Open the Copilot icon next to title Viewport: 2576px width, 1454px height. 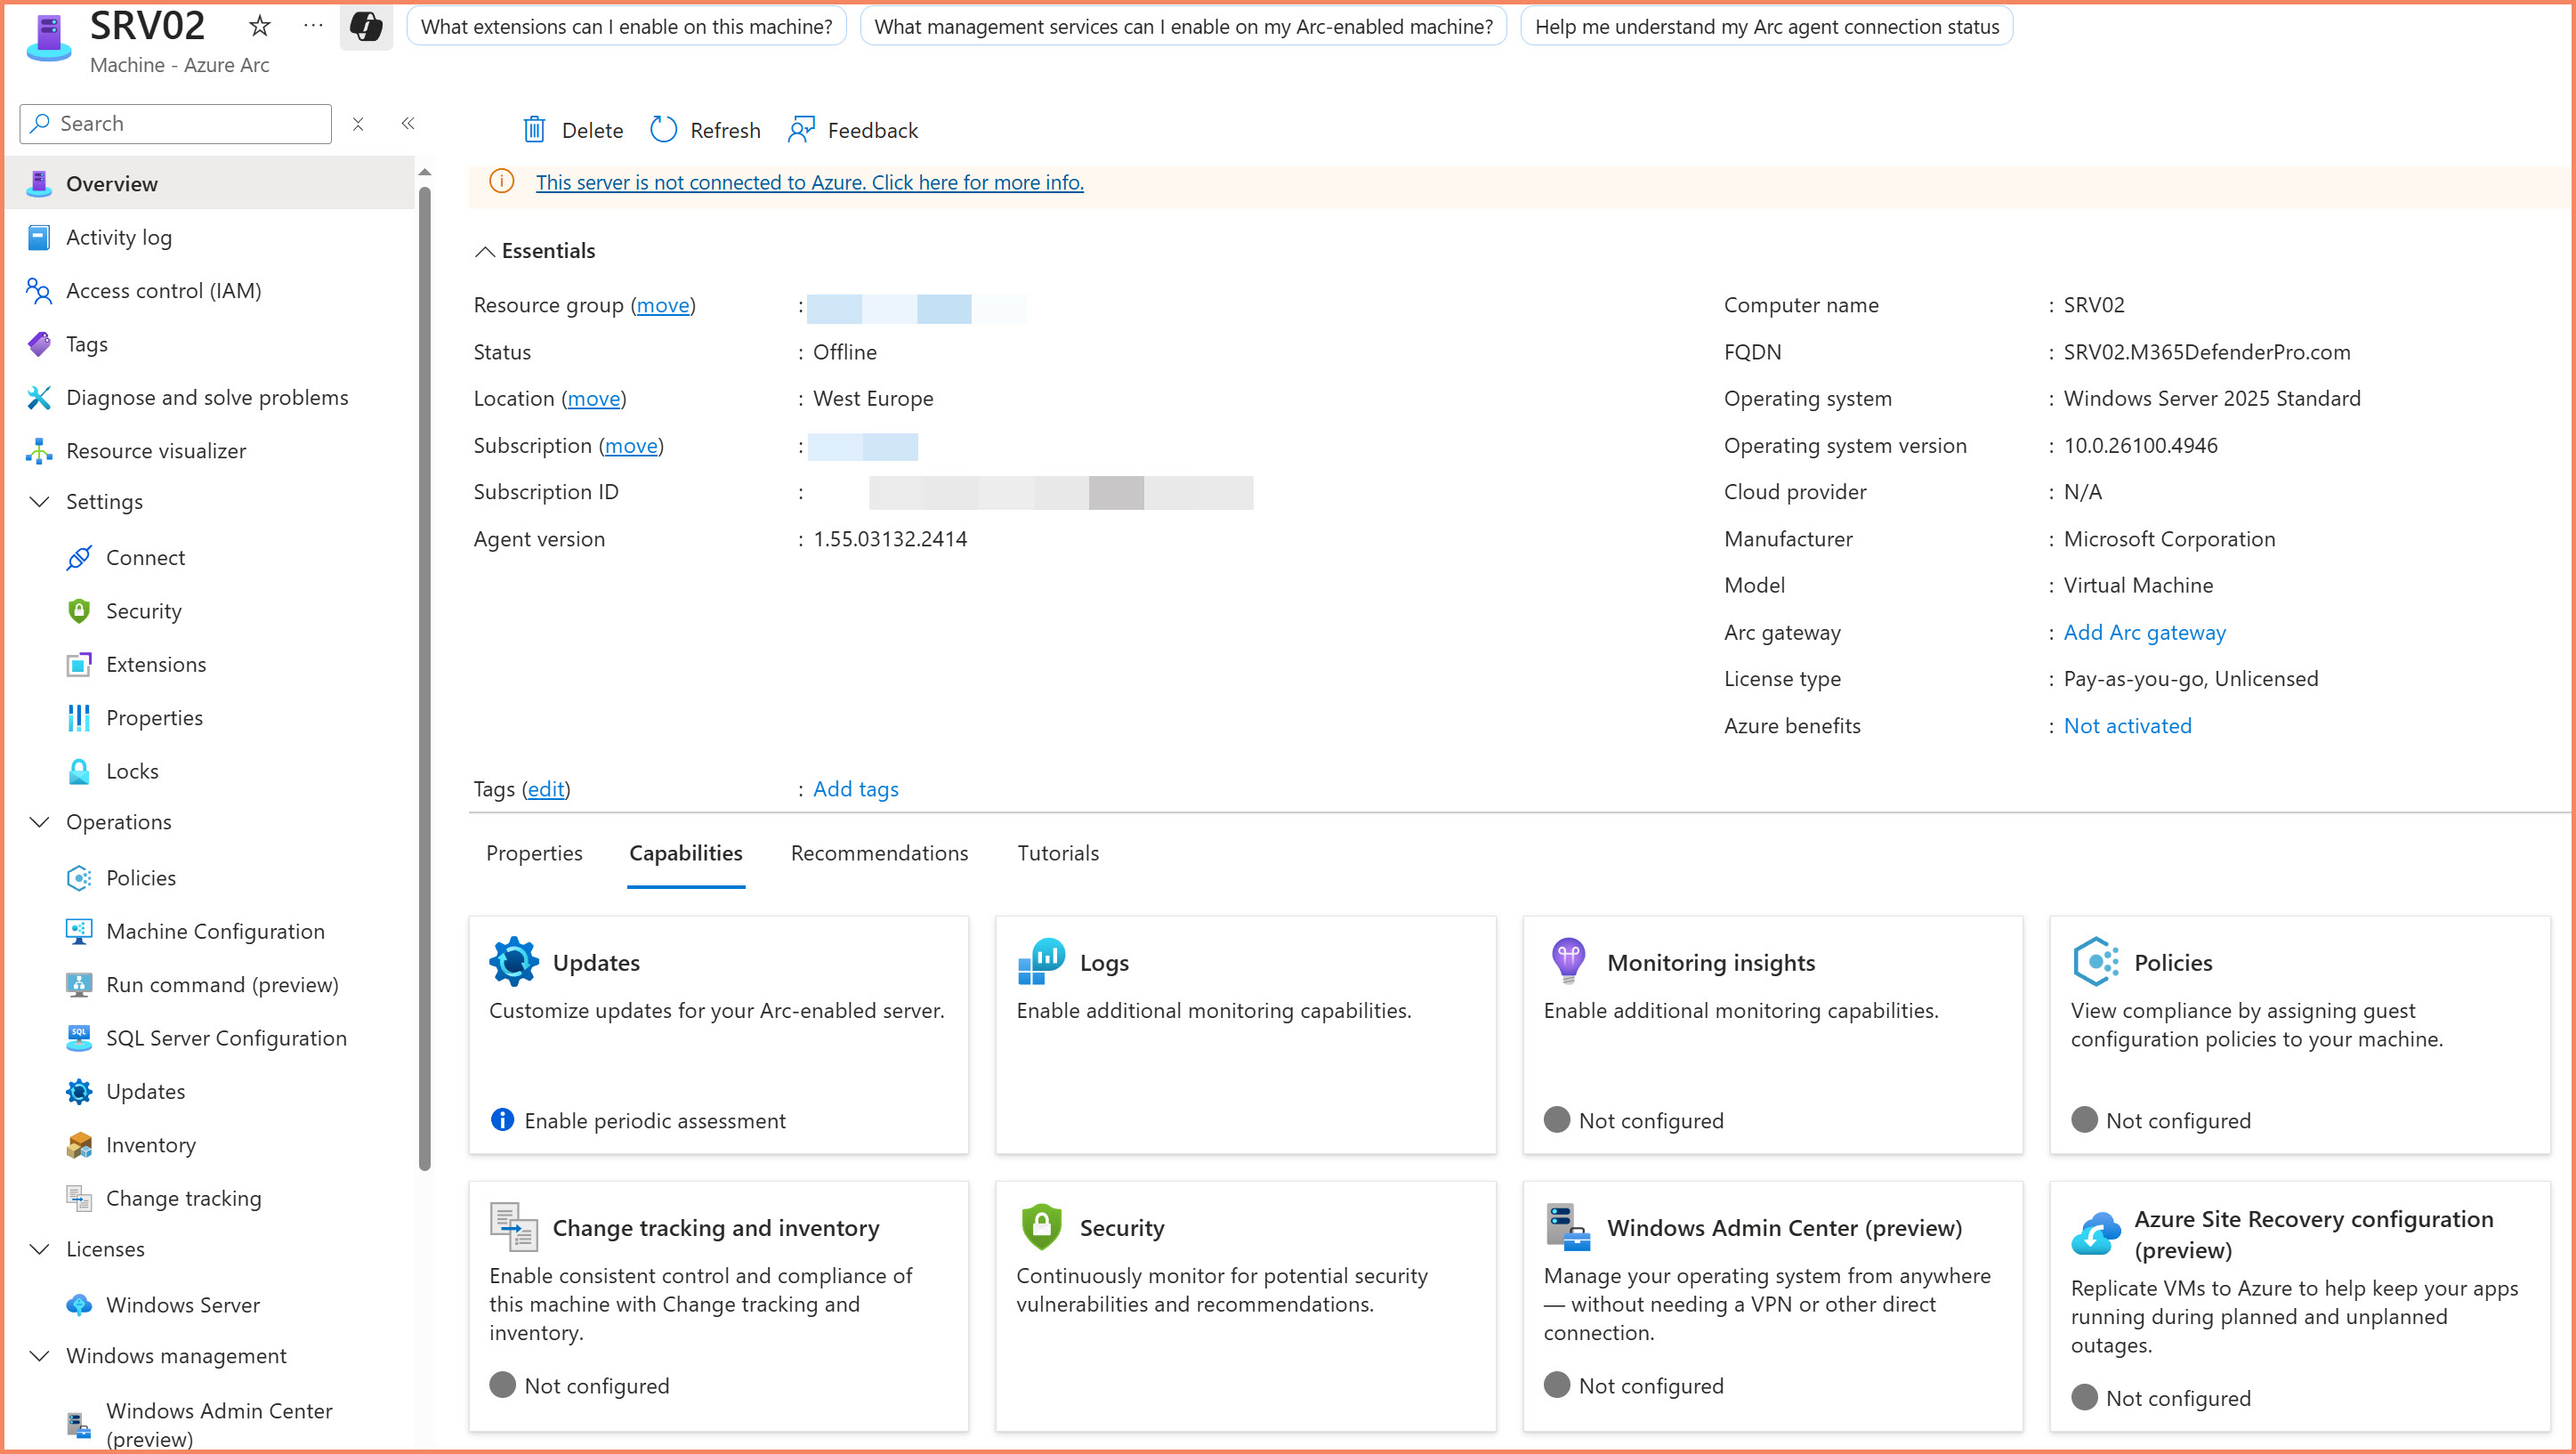(366, 26)
